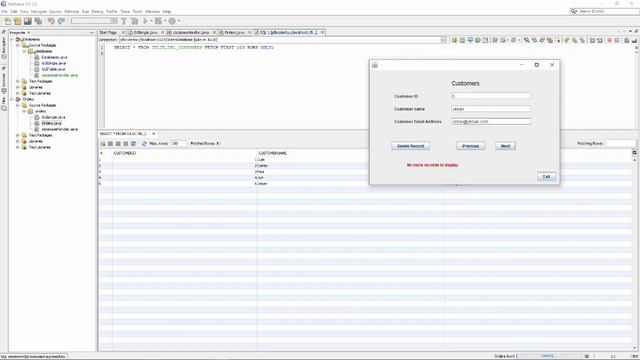Click Delete Record button in Customers dialog
Viewport: 640px width, 360px height.
pos(411,146)
